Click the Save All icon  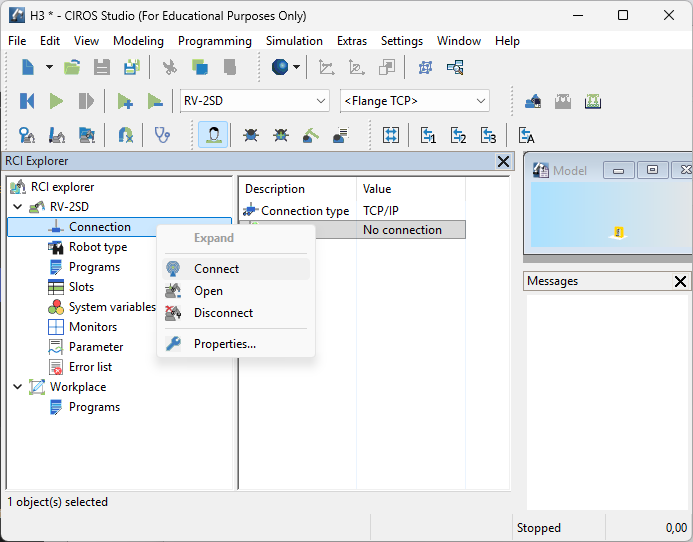tap(132, 68)
